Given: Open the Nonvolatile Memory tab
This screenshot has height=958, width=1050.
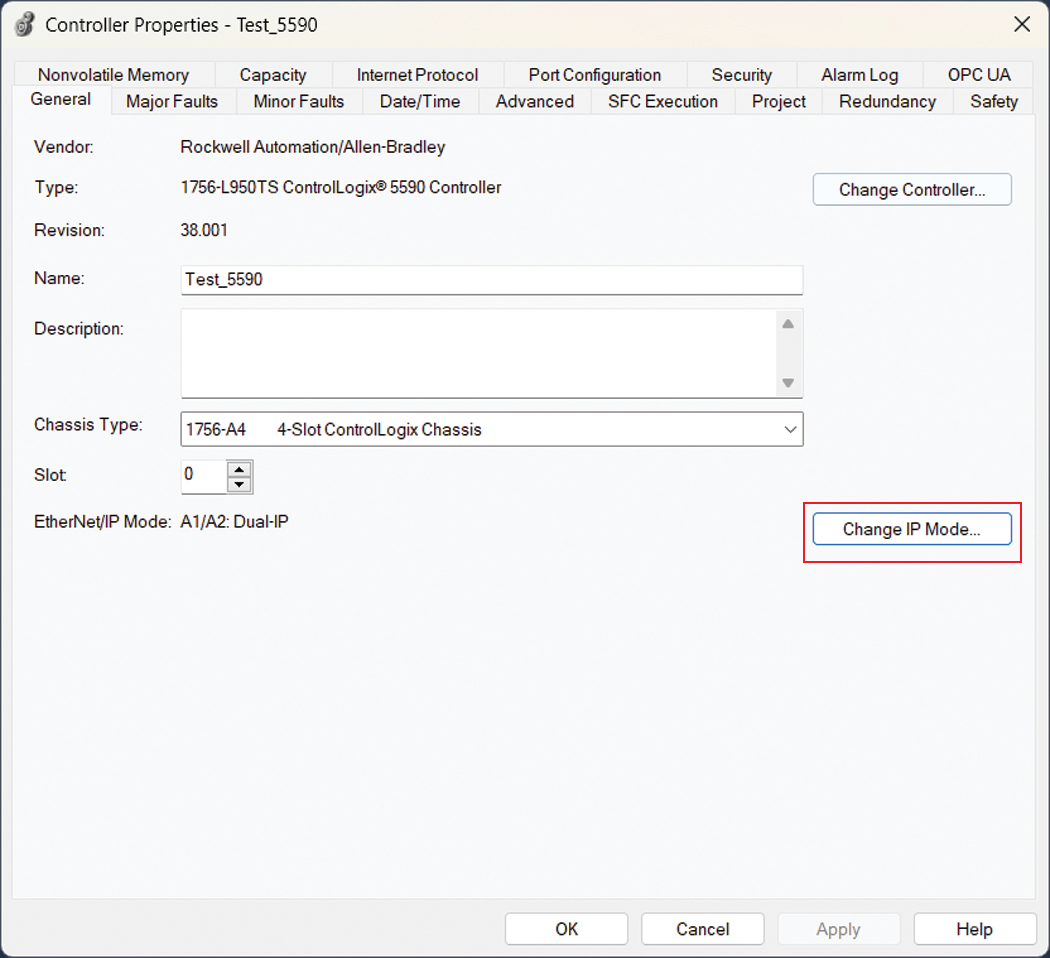Looking at the screenshot, I should 113,75.
